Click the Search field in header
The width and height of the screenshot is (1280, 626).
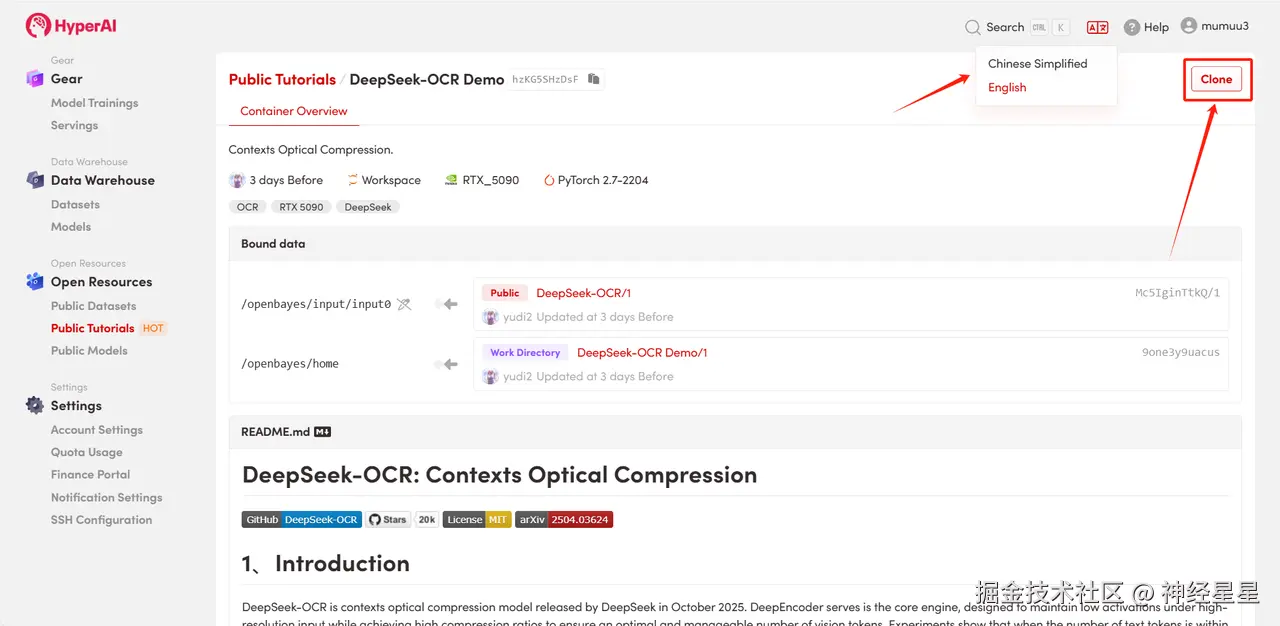1017,27
